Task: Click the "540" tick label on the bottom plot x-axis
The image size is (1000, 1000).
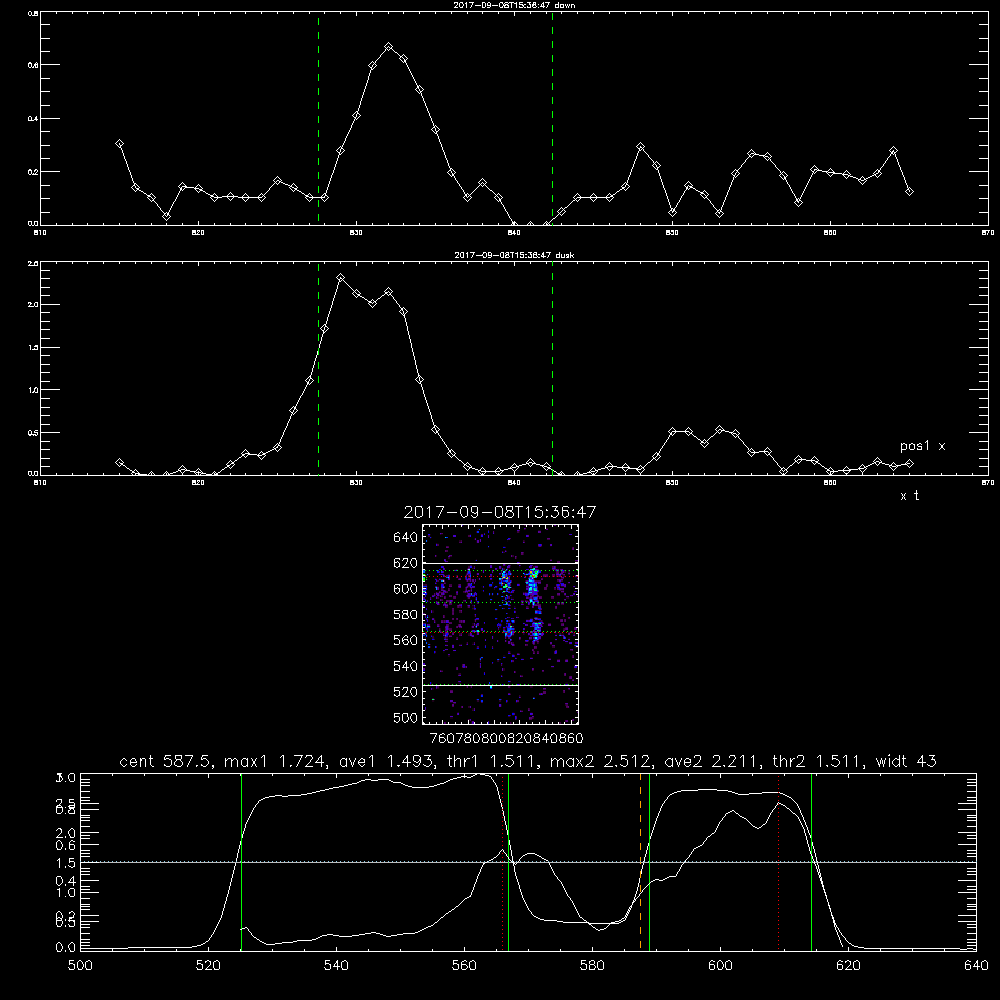Action: (x=336, y=965)
